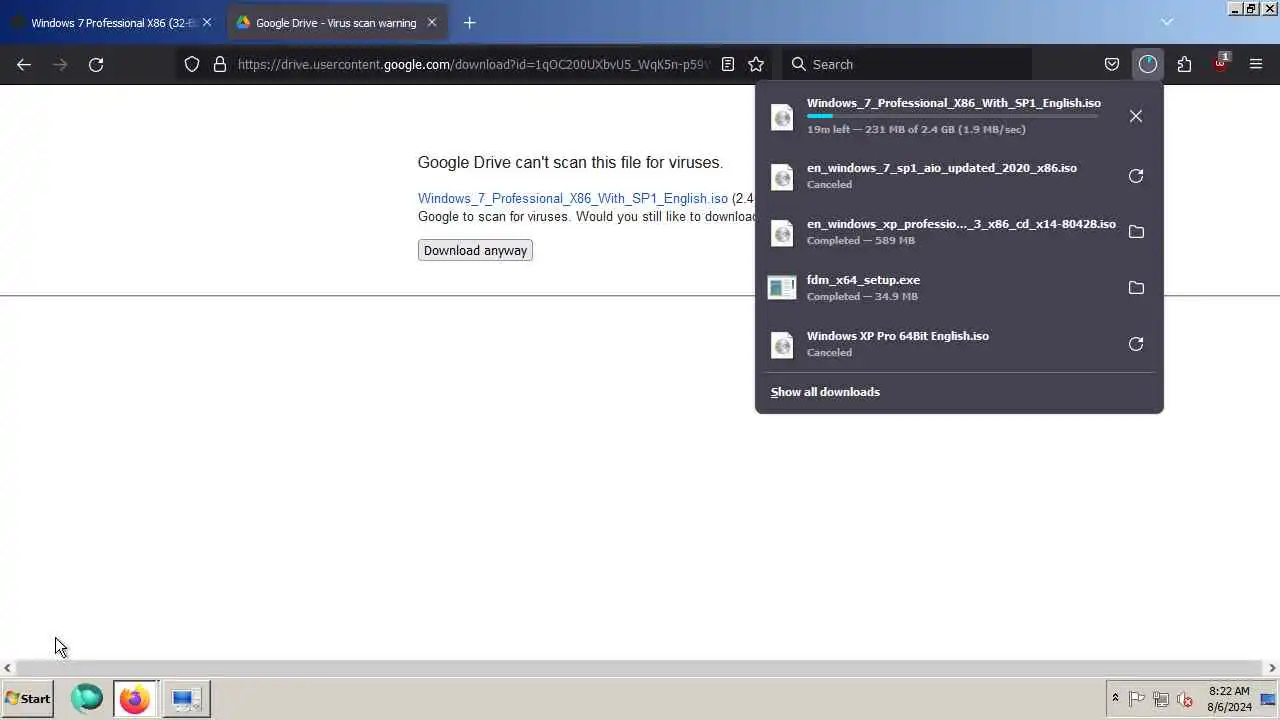Click the monitor app taskbar icon
Viewport: 1280px width, 720px height.
pyautogui.click(x=186, y=699)
